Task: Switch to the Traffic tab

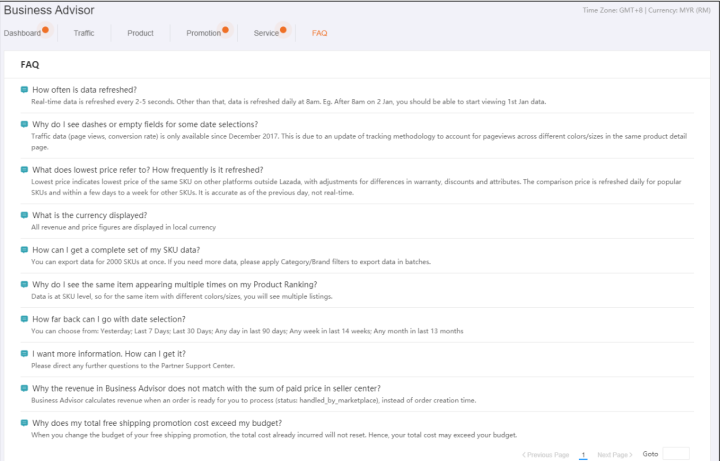Action: 84,33
